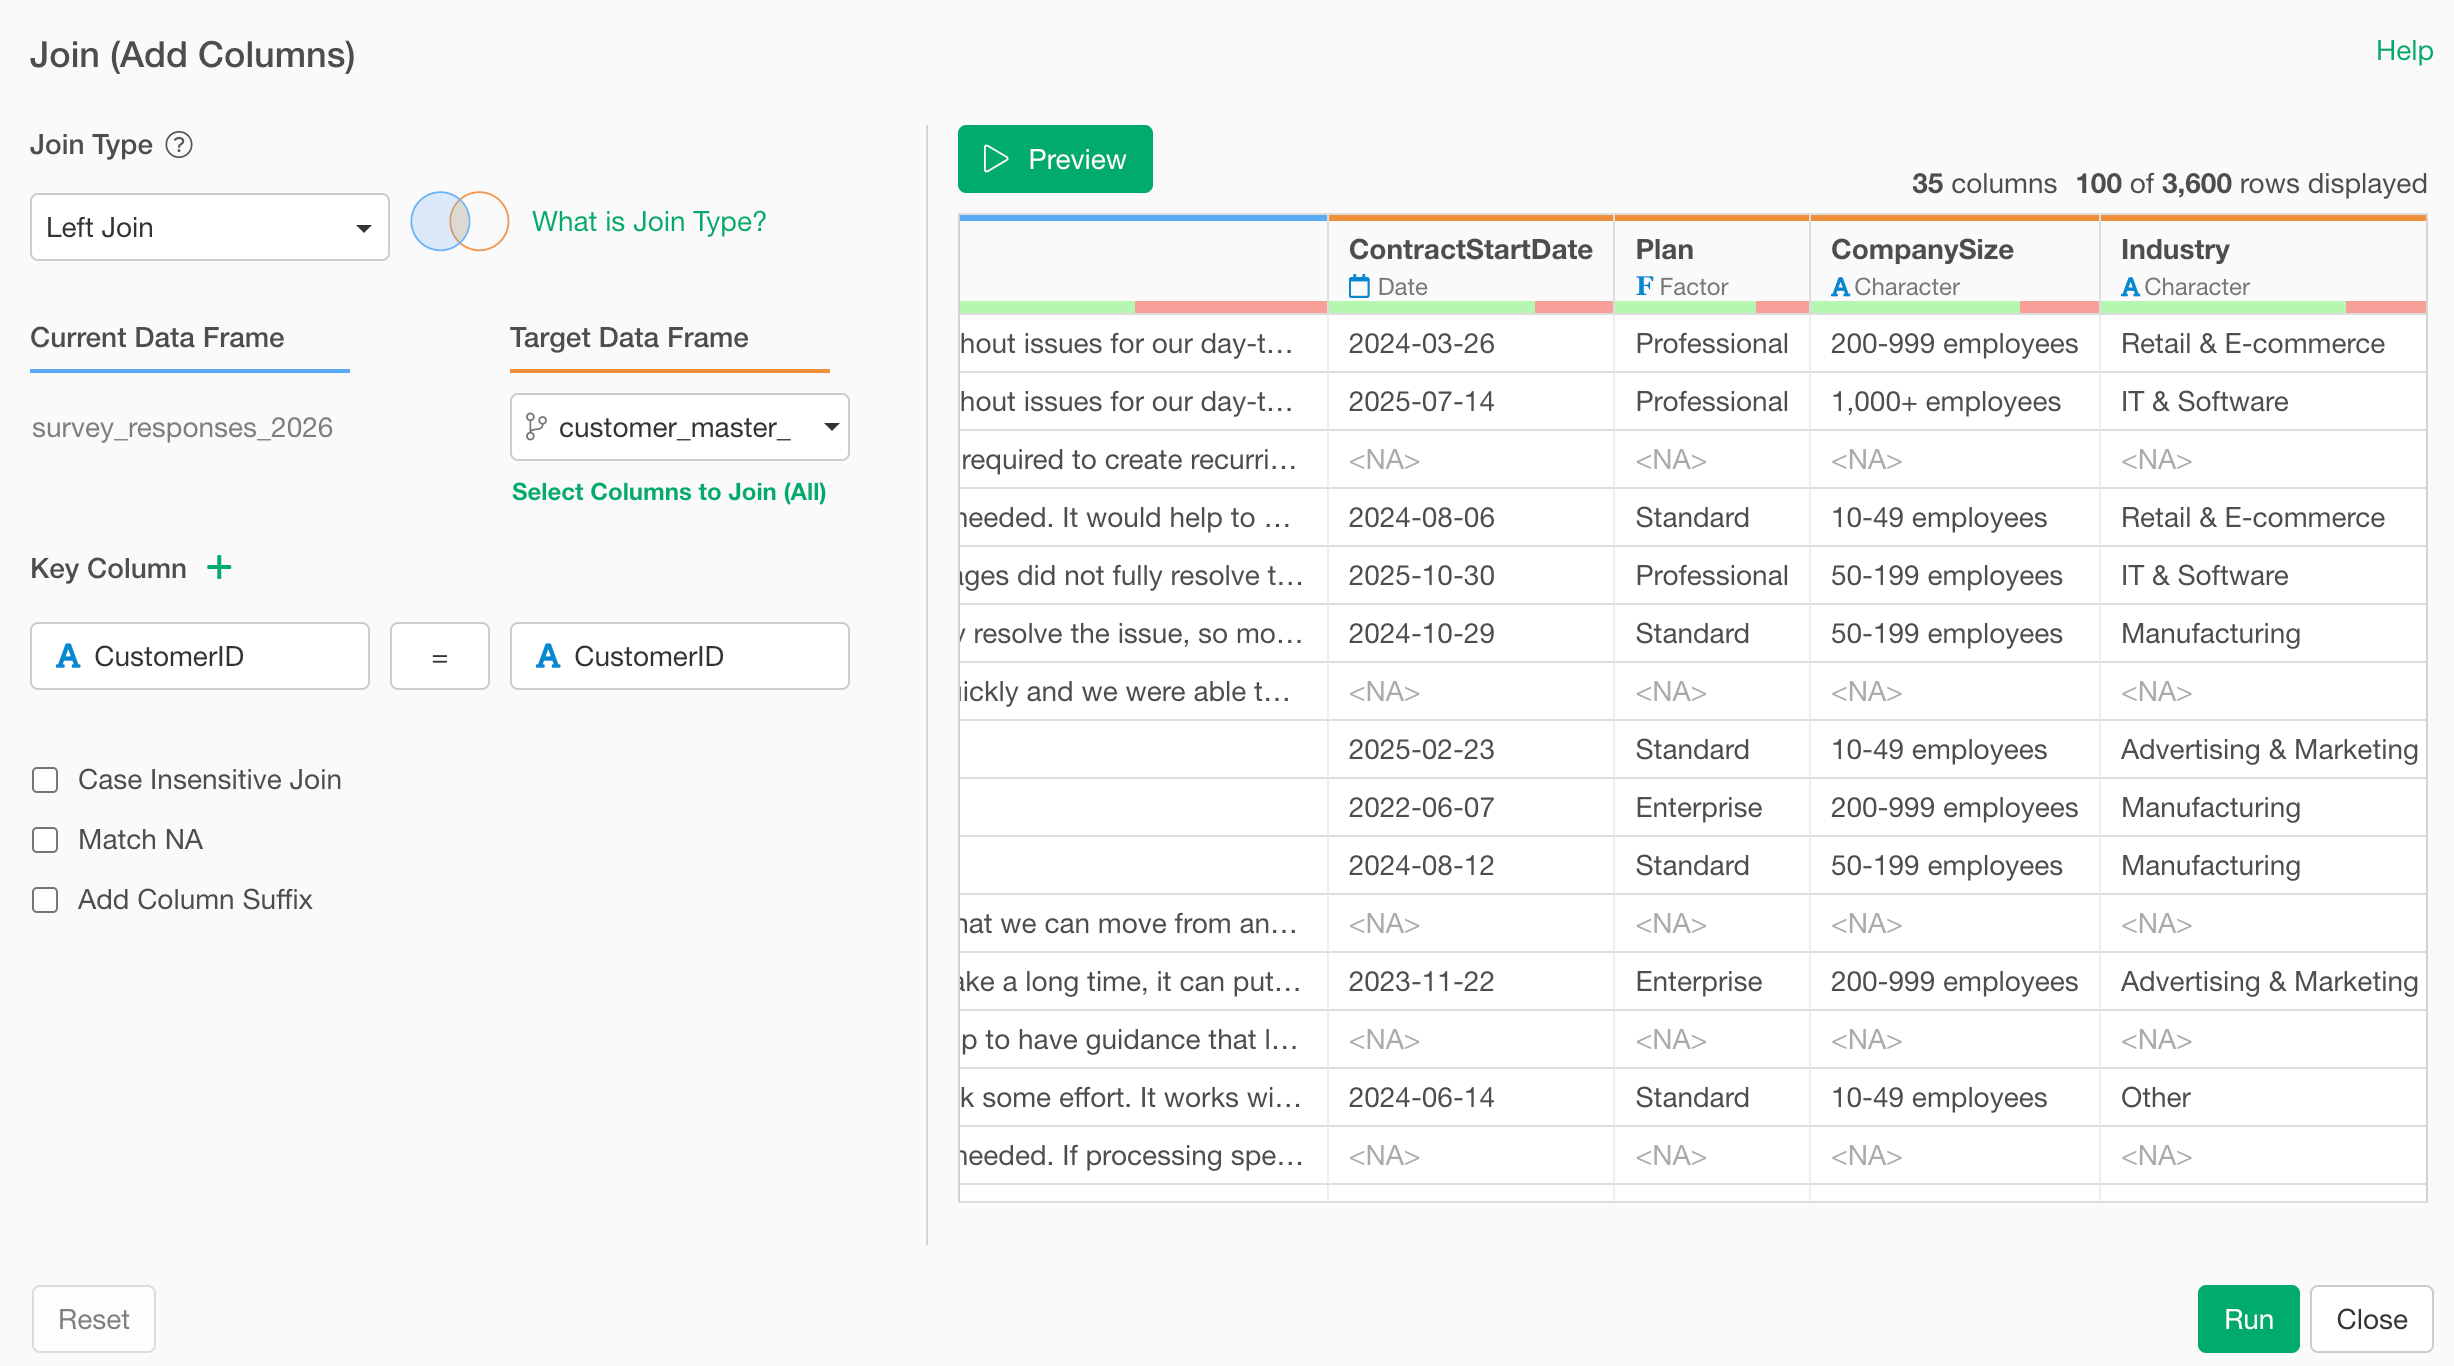
Task: Click the Character type icon under Industry
Action: tap(2130, 287)
